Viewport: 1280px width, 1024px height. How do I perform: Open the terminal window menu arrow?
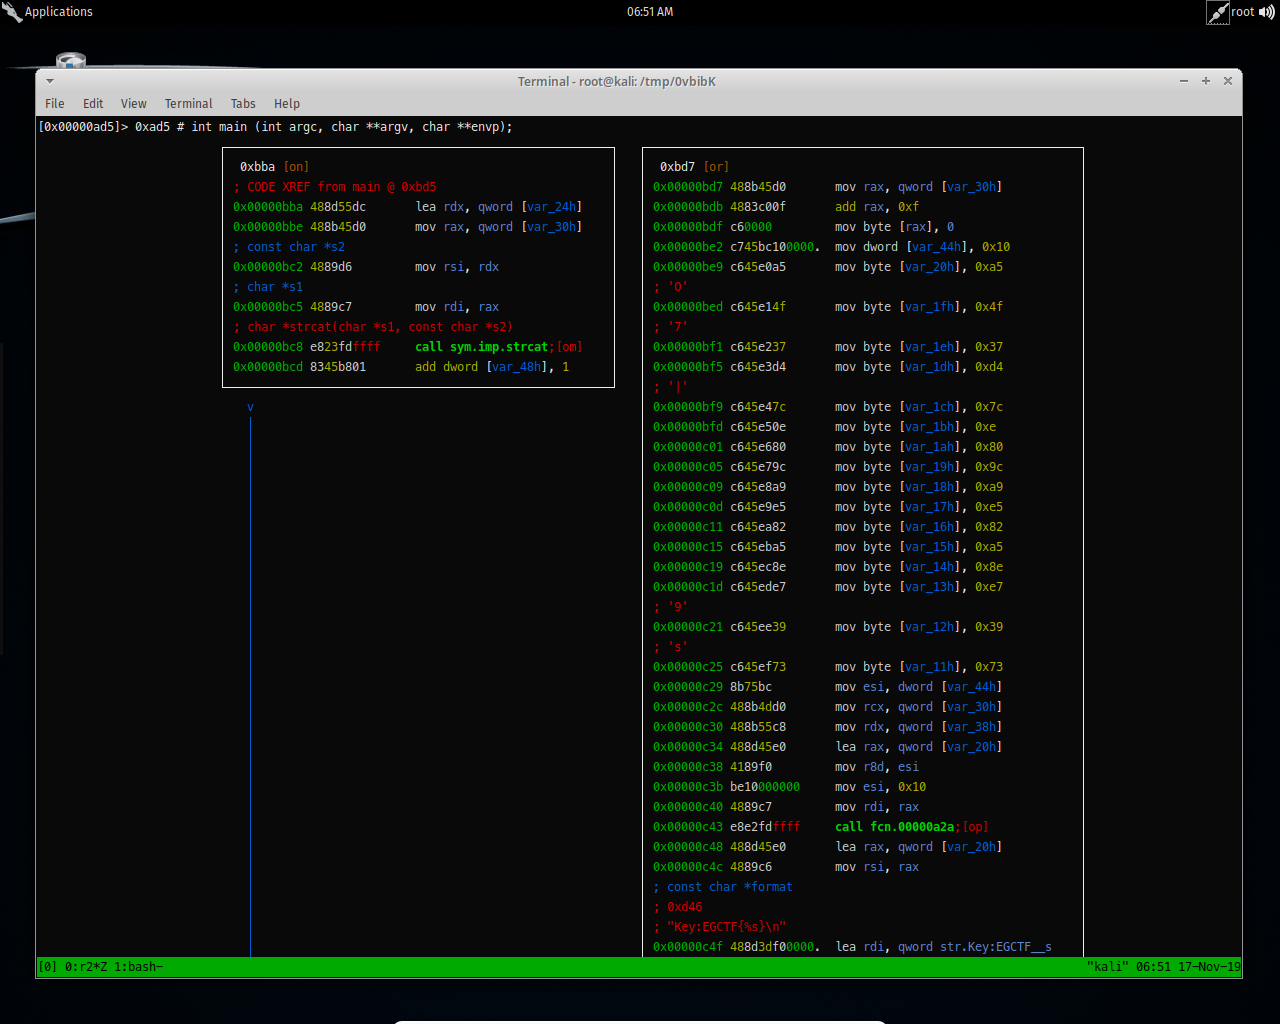click(x=49, y=81)
